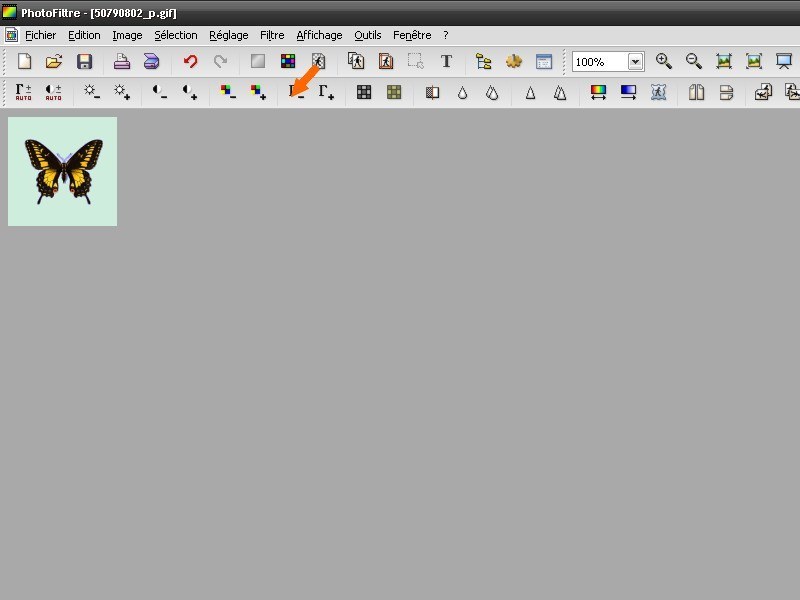Open the Fichier menu
The image size is (800, 600).
click(40, 35)
